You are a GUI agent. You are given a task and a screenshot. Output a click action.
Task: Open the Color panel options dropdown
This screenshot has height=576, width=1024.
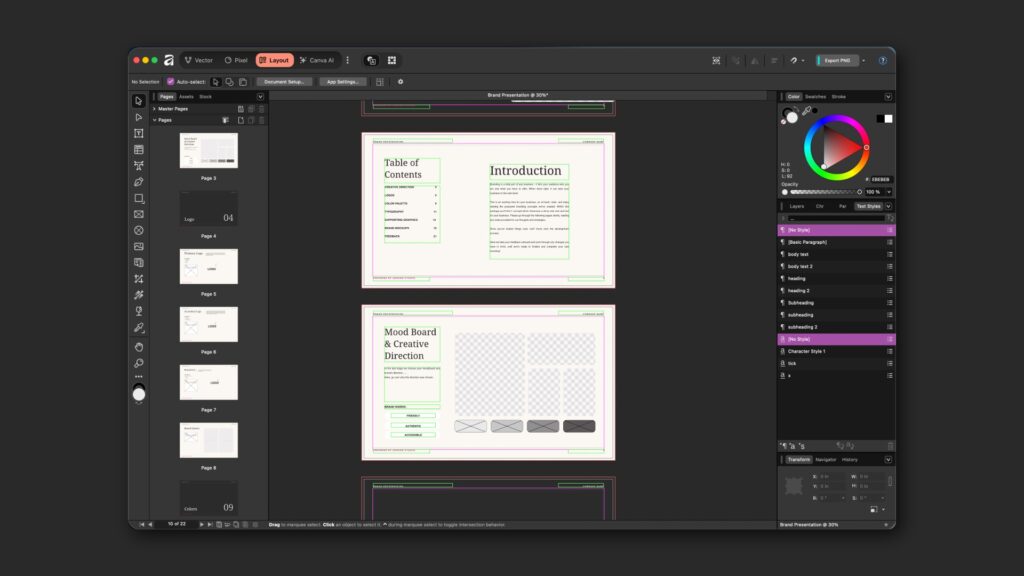(888, 97)
